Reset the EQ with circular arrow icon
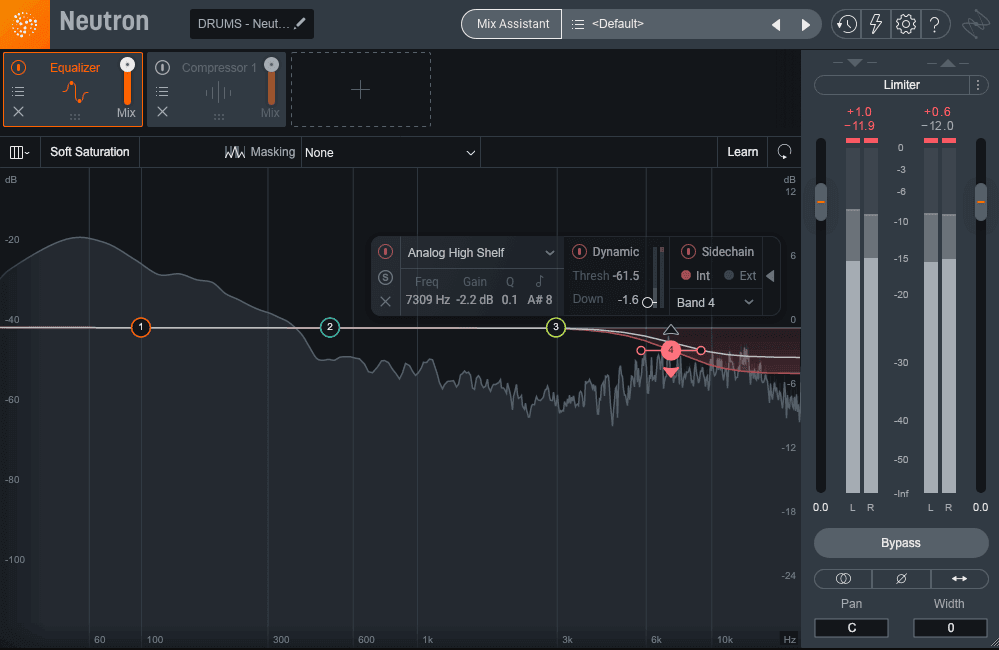Screen dimensions: 999x650 pyautogui.click(x=784, y=152)
